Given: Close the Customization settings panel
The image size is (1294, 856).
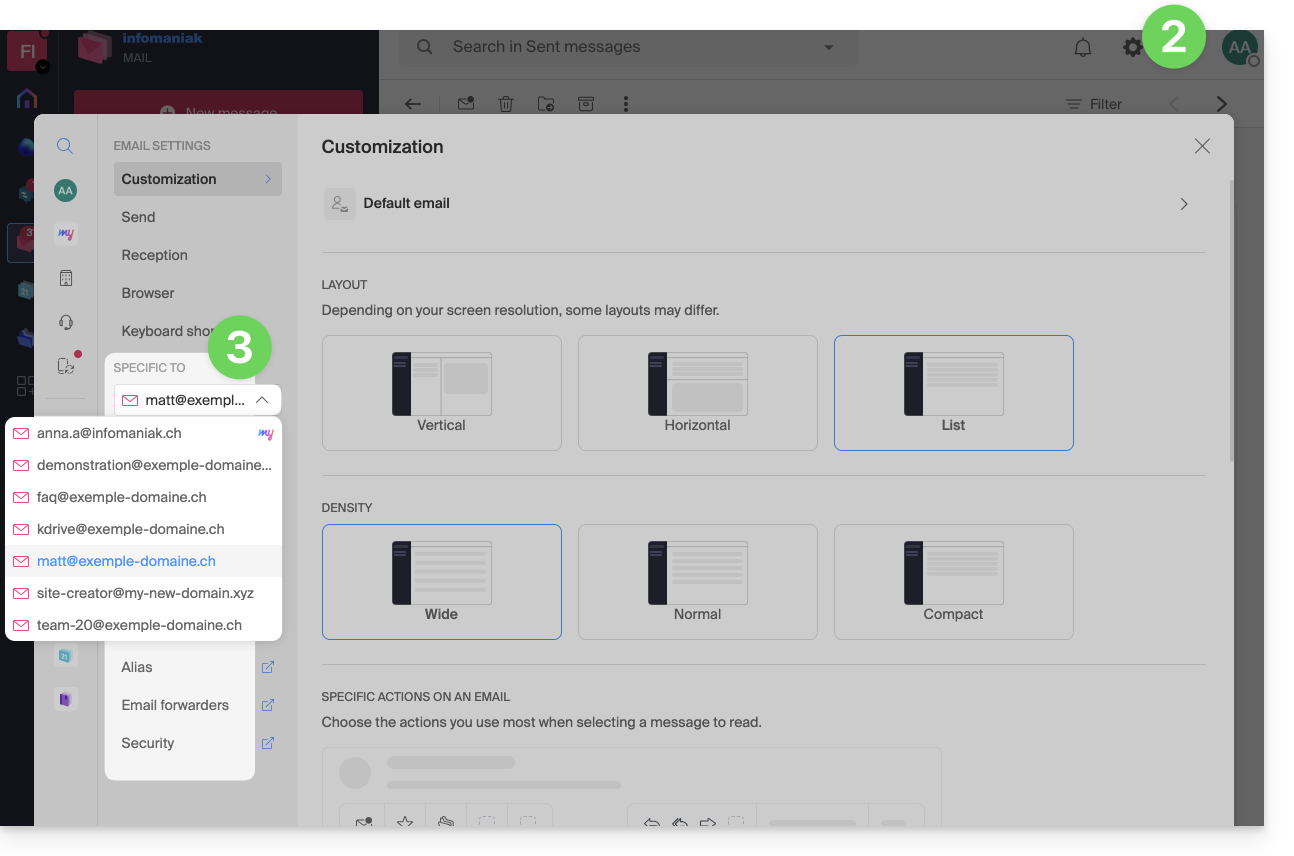Looking at the screenshot, I should (1202, 147).
